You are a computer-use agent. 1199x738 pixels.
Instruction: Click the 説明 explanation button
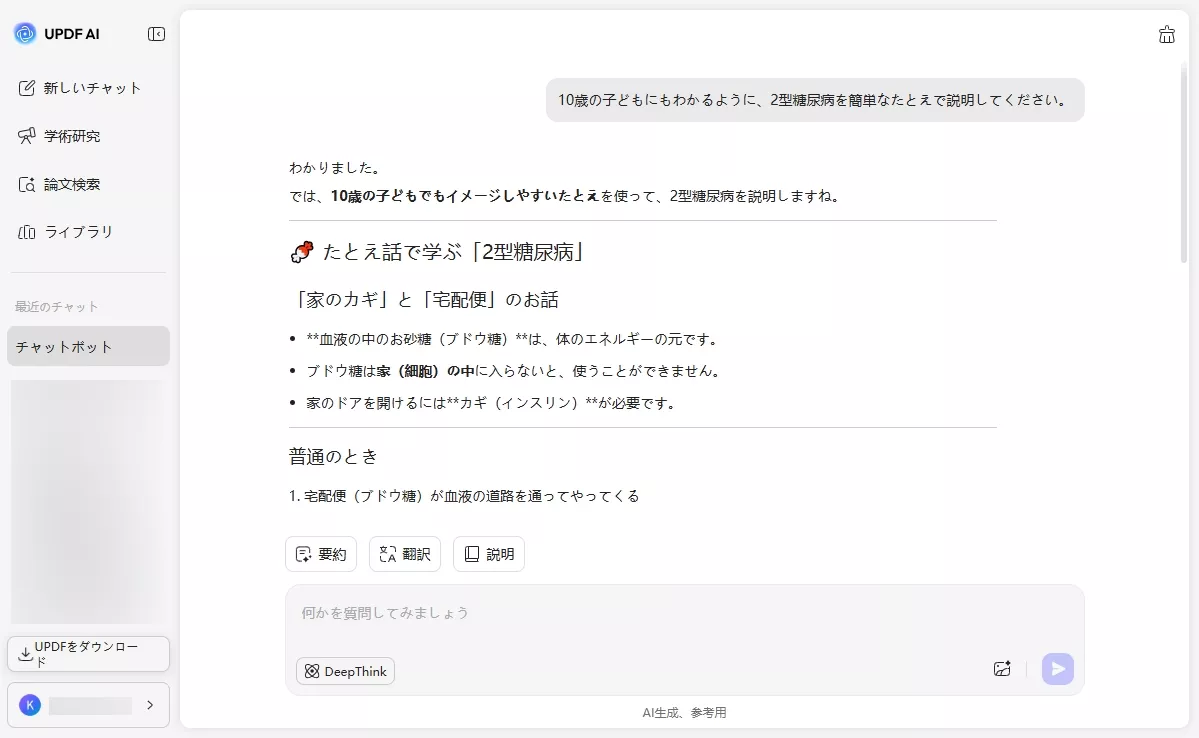488,553
